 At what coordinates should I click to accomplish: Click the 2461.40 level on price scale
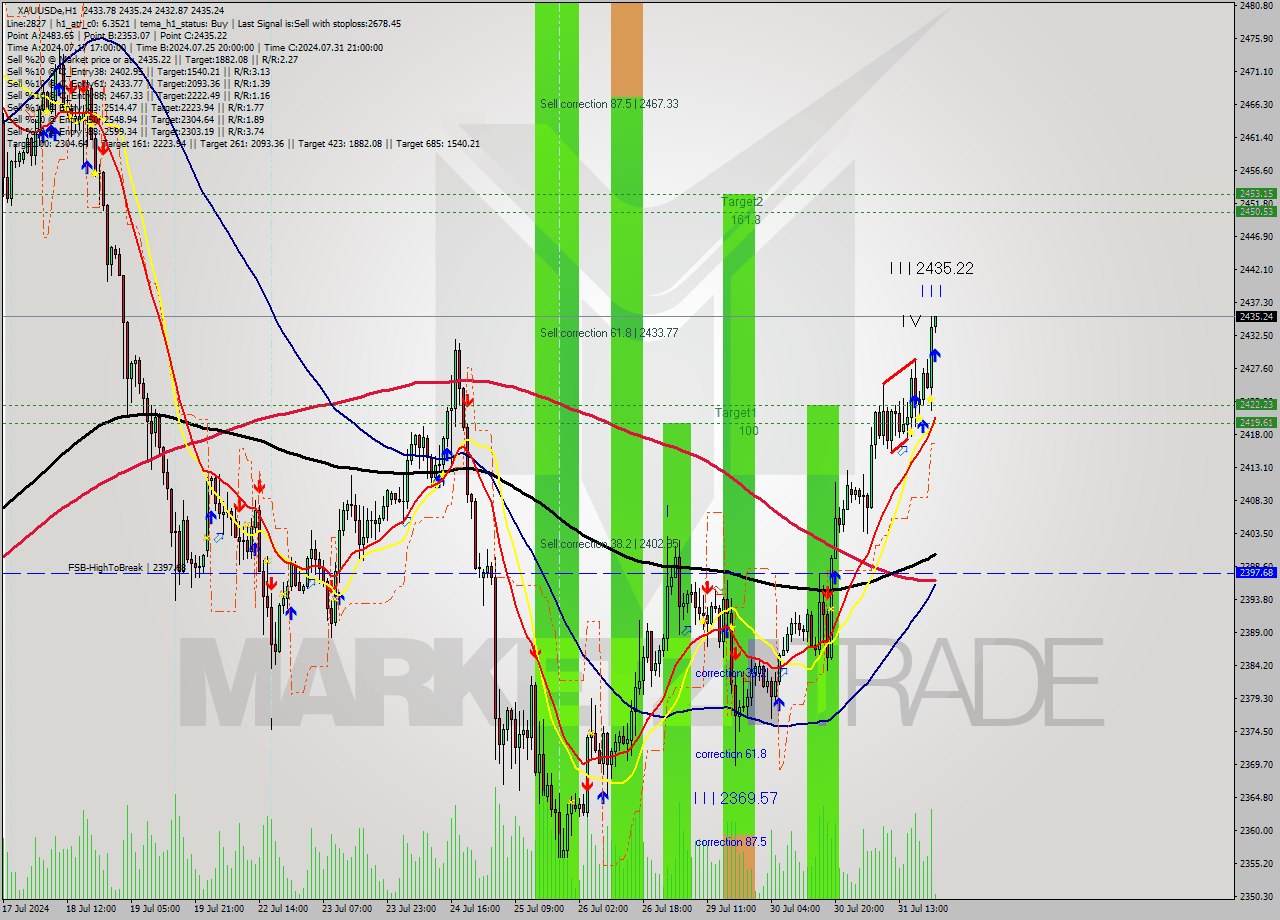[1255, 137]
